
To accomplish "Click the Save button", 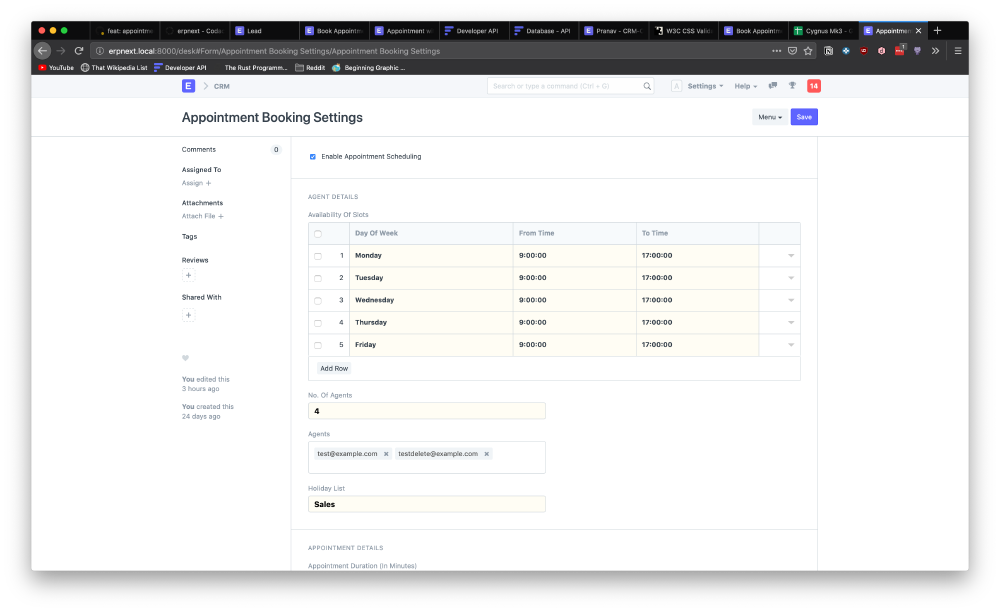I will tap(804, 117).
